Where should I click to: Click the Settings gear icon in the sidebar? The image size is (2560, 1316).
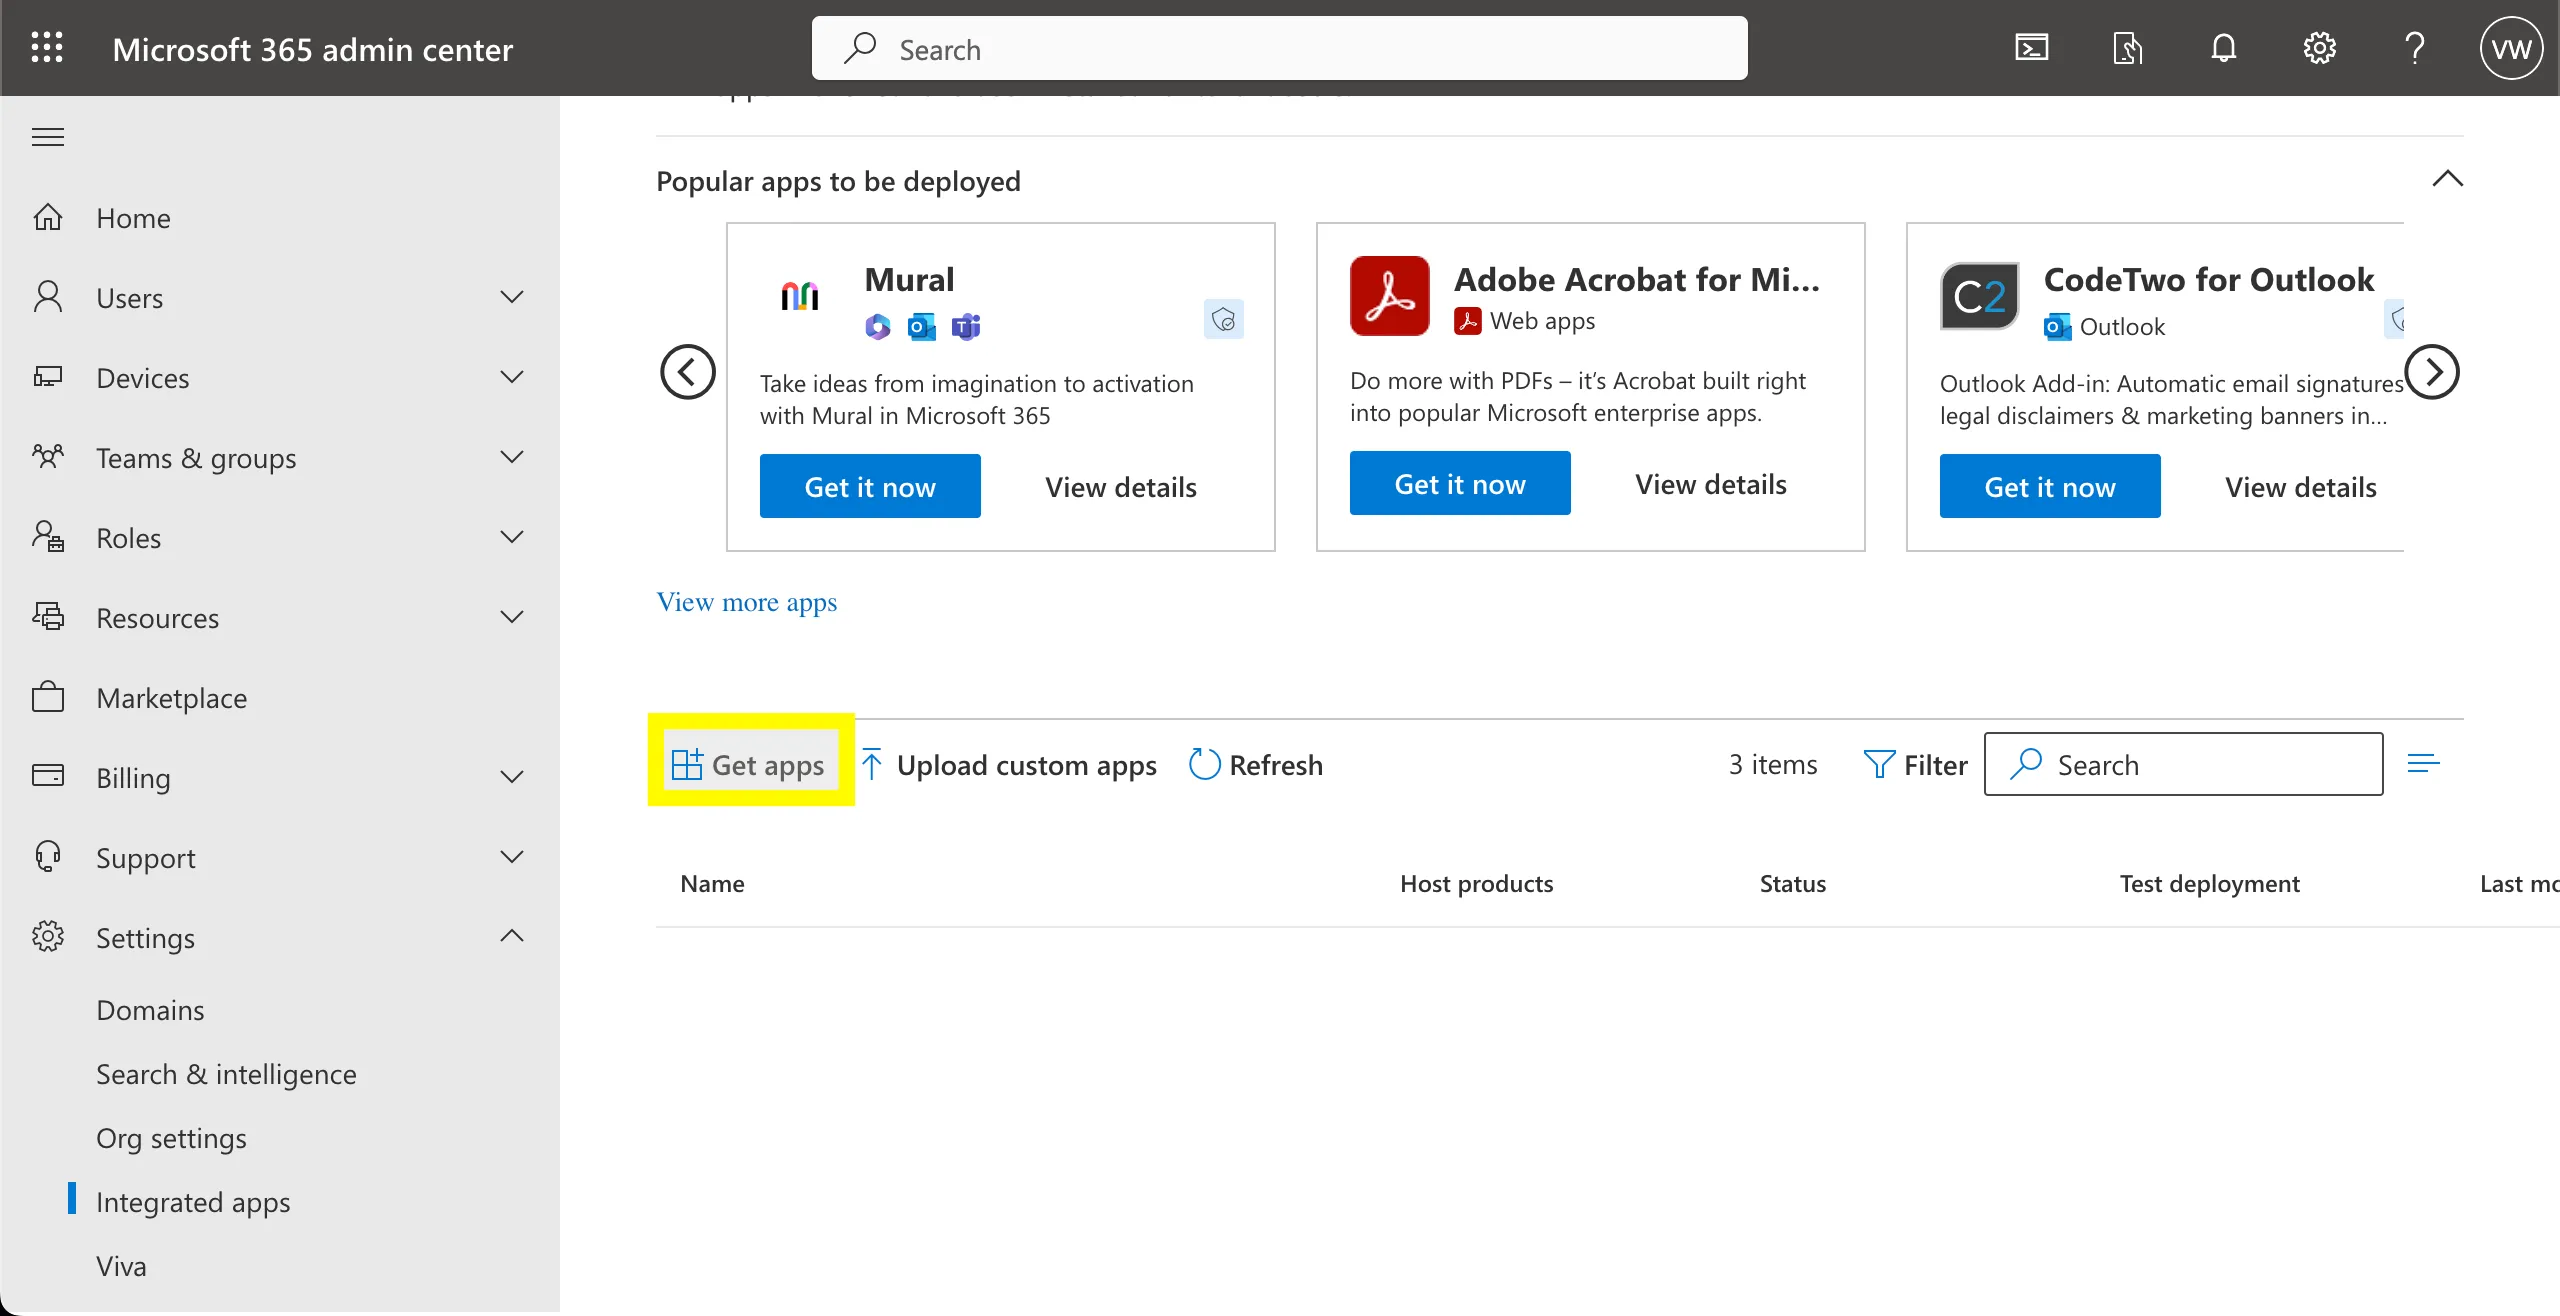(48, 937)
